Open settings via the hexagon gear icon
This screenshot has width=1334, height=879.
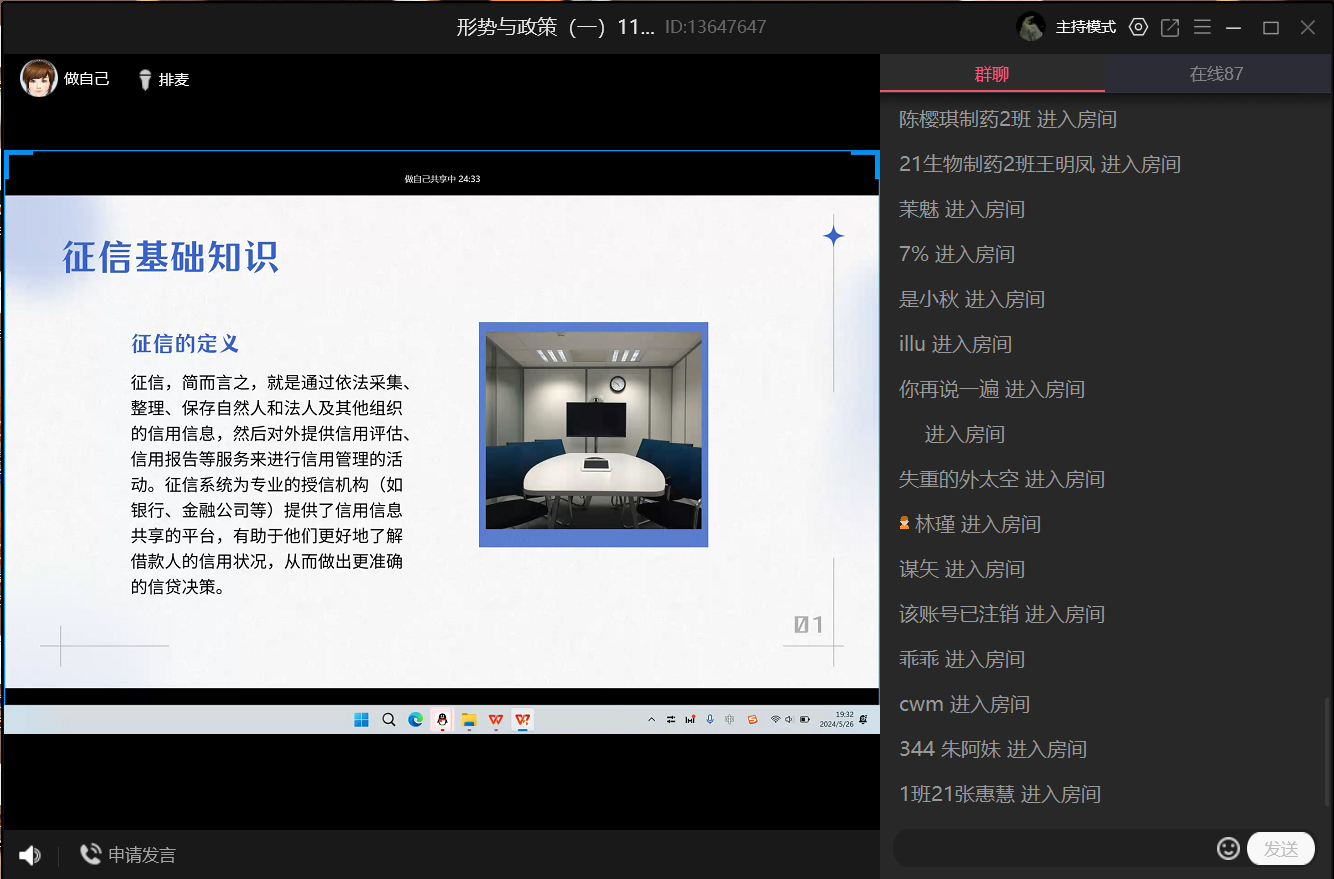[1138, 27]
